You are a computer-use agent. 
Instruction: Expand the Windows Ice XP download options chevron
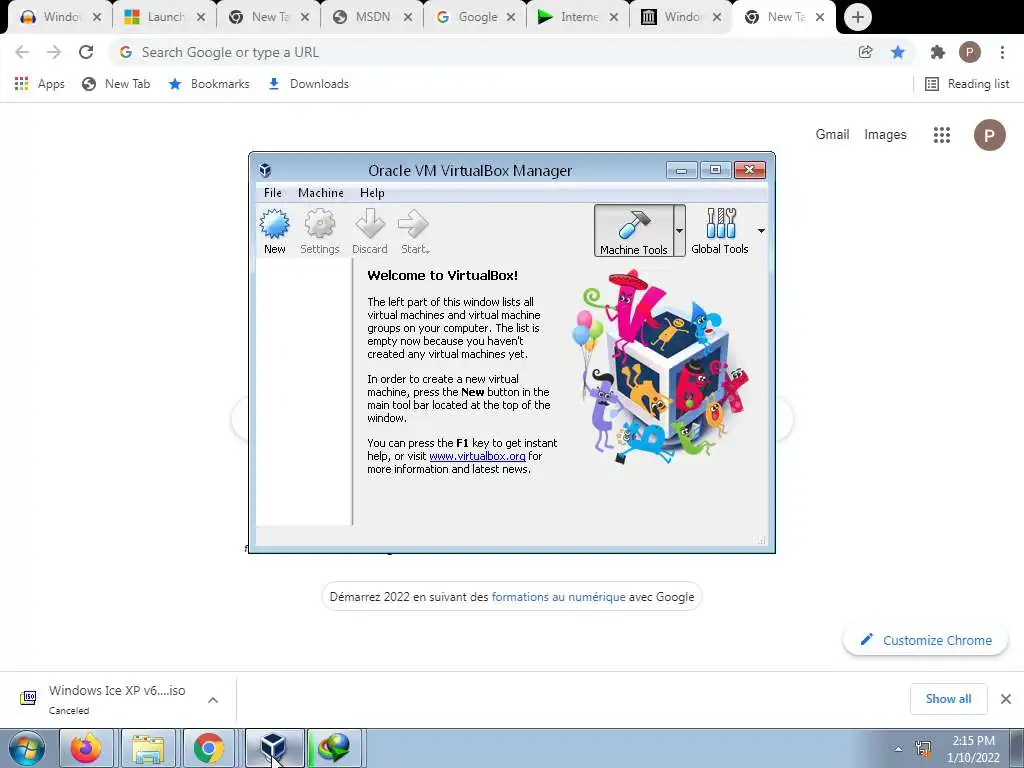coord(213,699)
